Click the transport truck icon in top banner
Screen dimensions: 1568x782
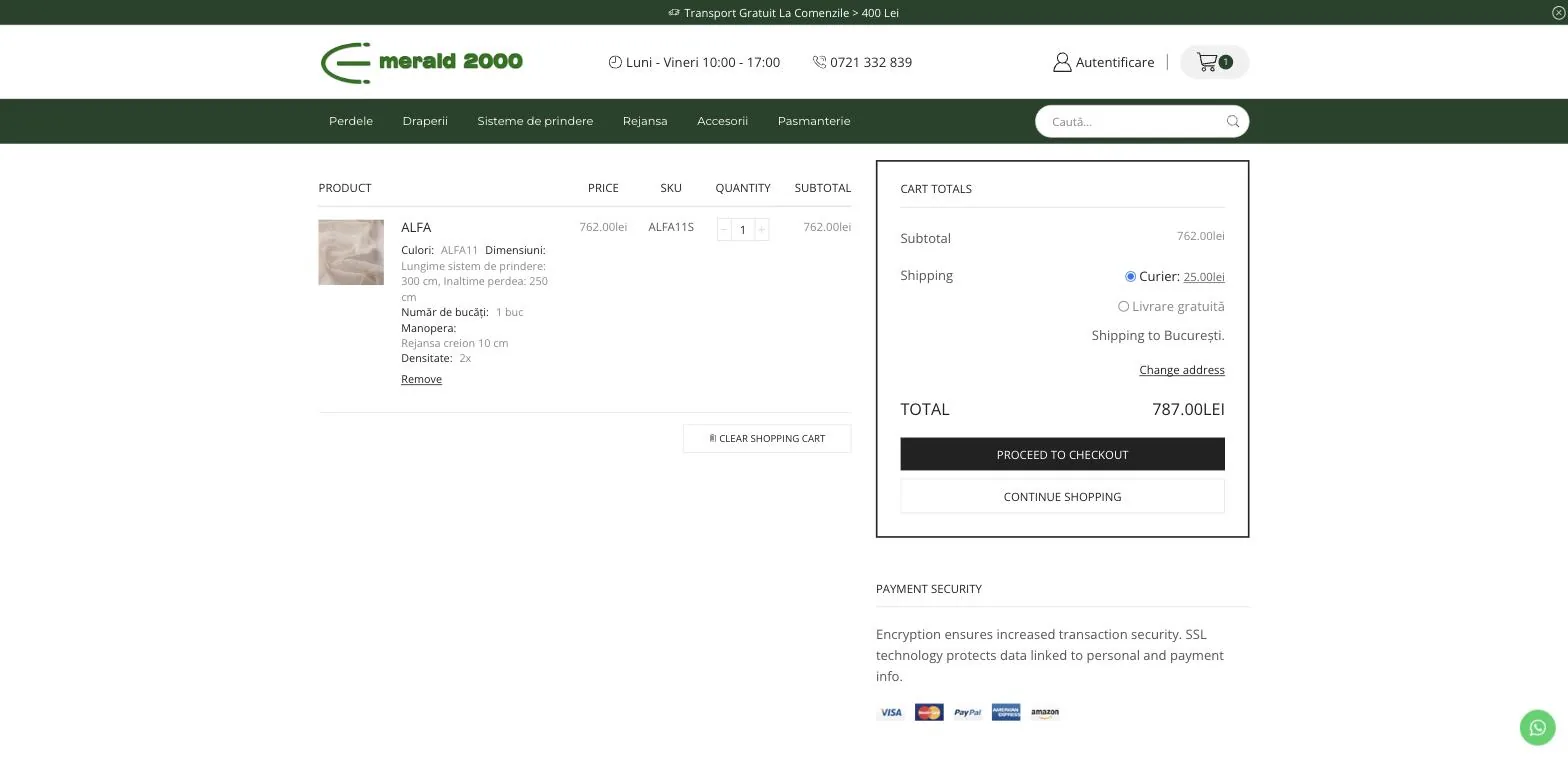674,13
